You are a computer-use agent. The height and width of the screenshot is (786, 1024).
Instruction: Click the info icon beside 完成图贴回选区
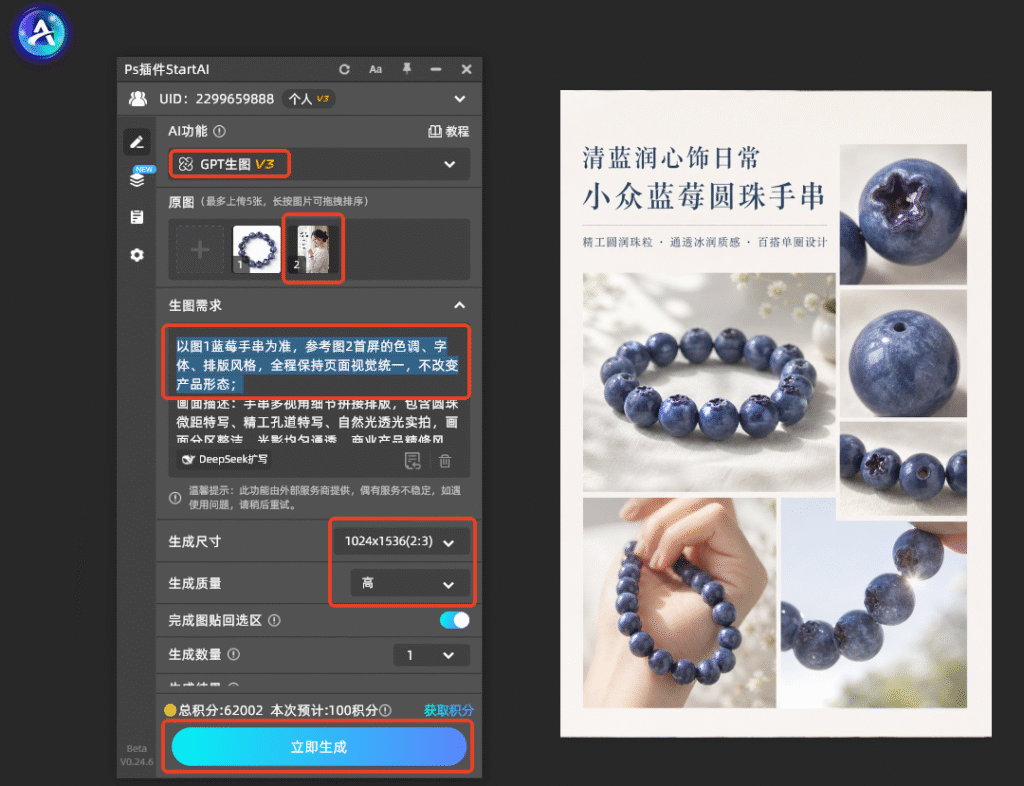click(275, 620)
